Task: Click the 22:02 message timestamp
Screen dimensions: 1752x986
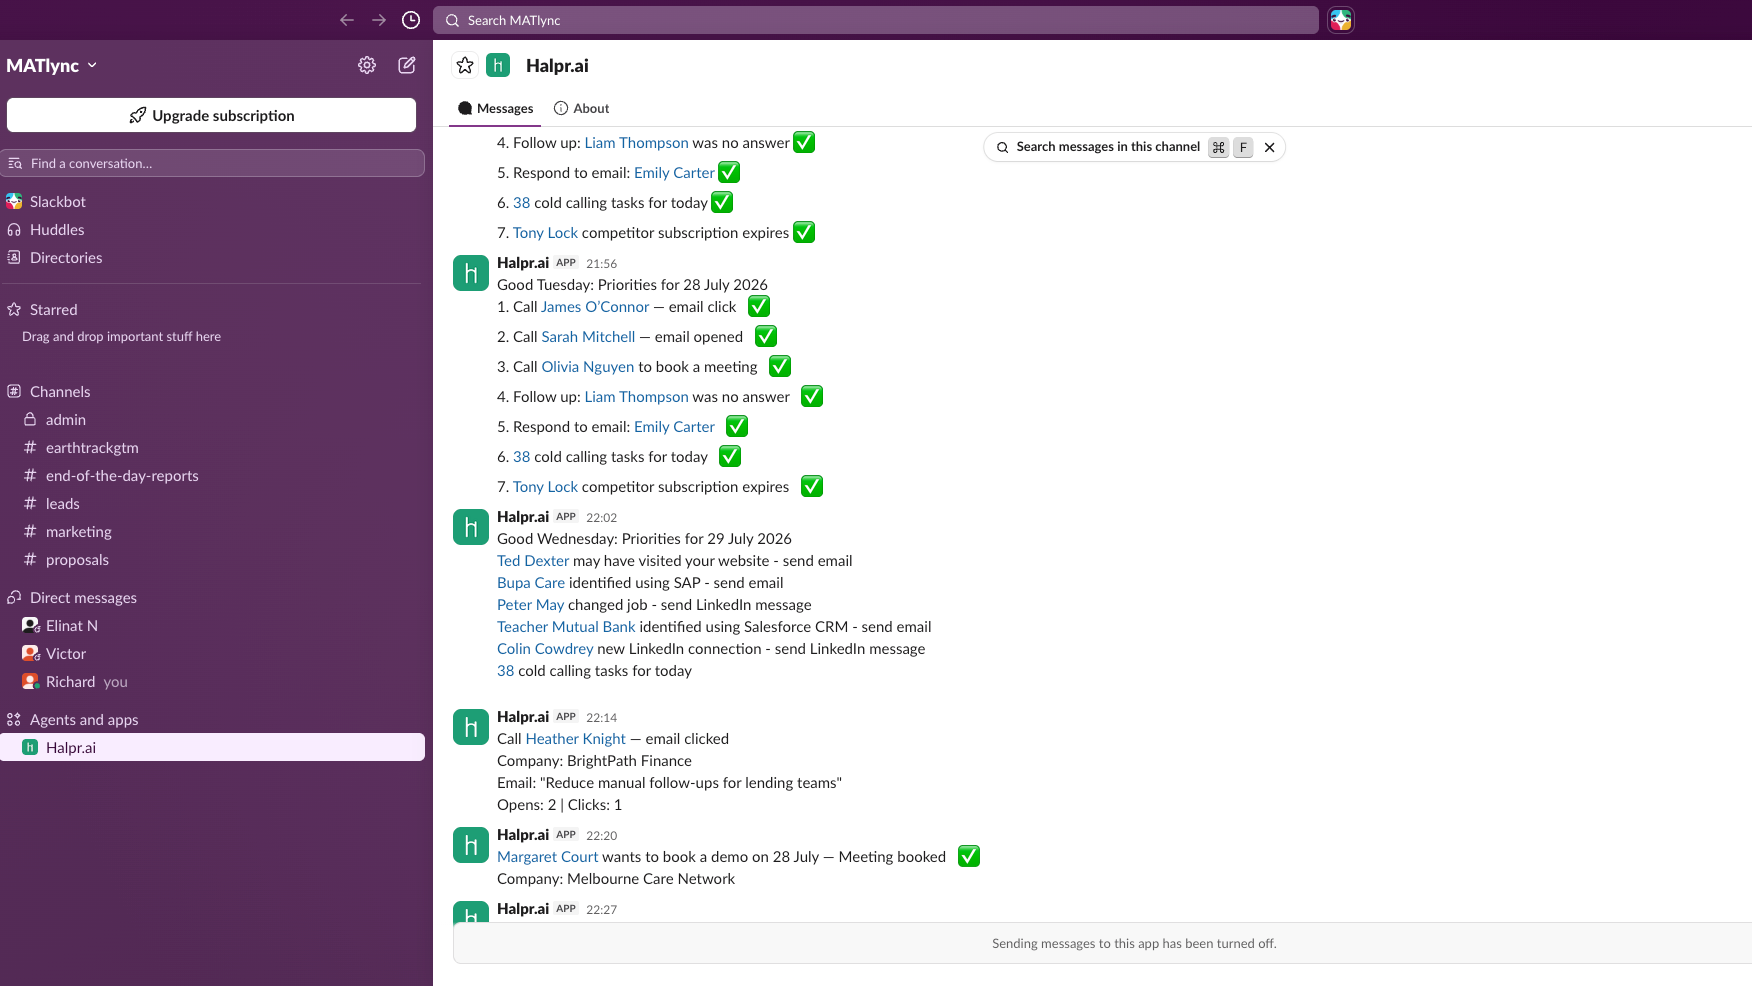Action: point(601,518)
